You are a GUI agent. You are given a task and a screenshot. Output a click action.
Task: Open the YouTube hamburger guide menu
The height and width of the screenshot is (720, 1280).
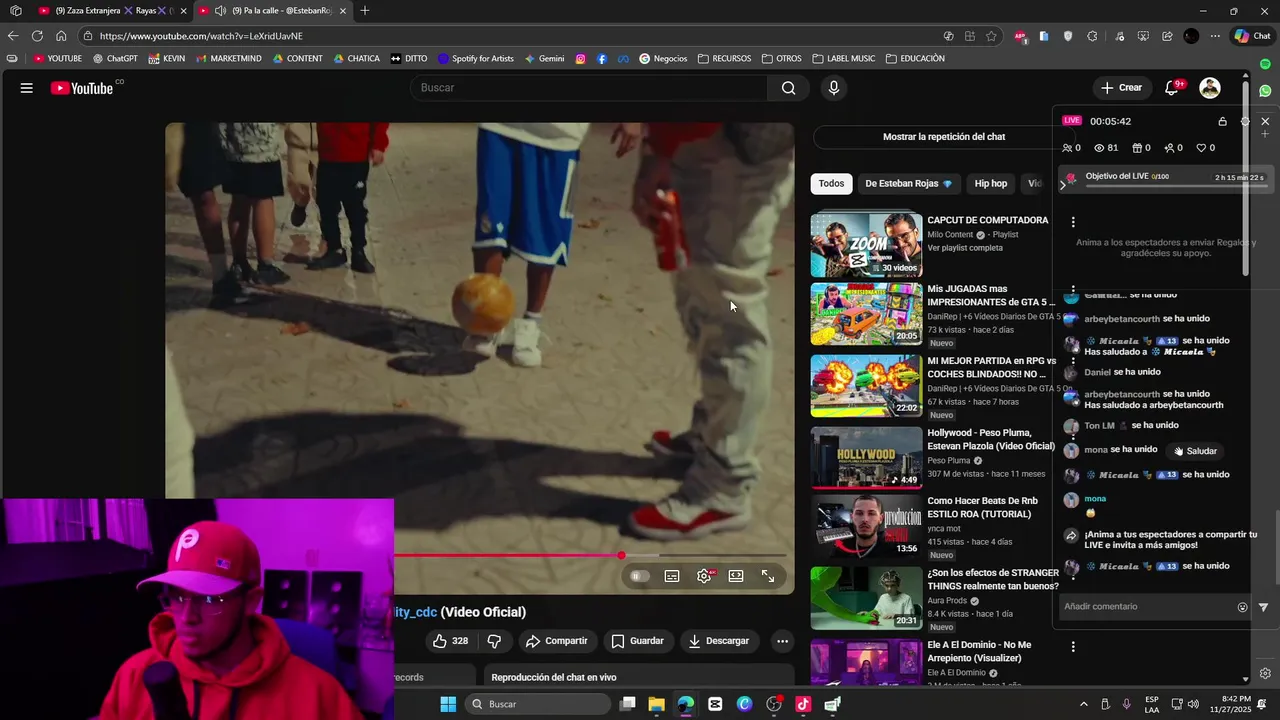(27, 88)
